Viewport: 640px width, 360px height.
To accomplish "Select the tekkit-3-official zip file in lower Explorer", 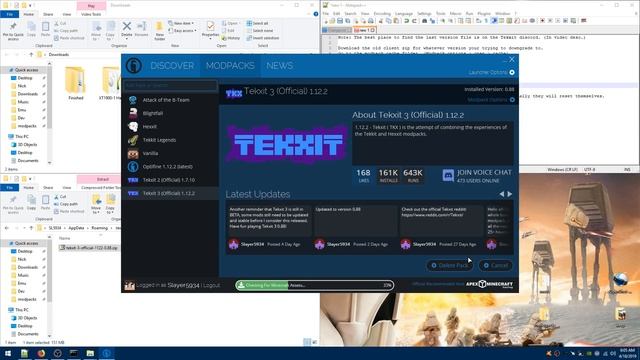I will [x=89, y=248].
